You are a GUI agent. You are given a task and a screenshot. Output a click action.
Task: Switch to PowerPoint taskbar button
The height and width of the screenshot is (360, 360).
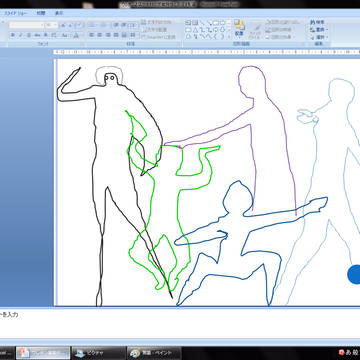click(x=43, y=353)
